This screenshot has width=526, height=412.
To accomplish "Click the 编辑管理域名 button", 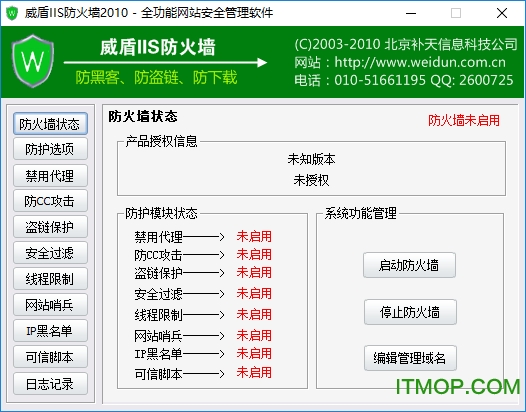I will pos(410,358).
